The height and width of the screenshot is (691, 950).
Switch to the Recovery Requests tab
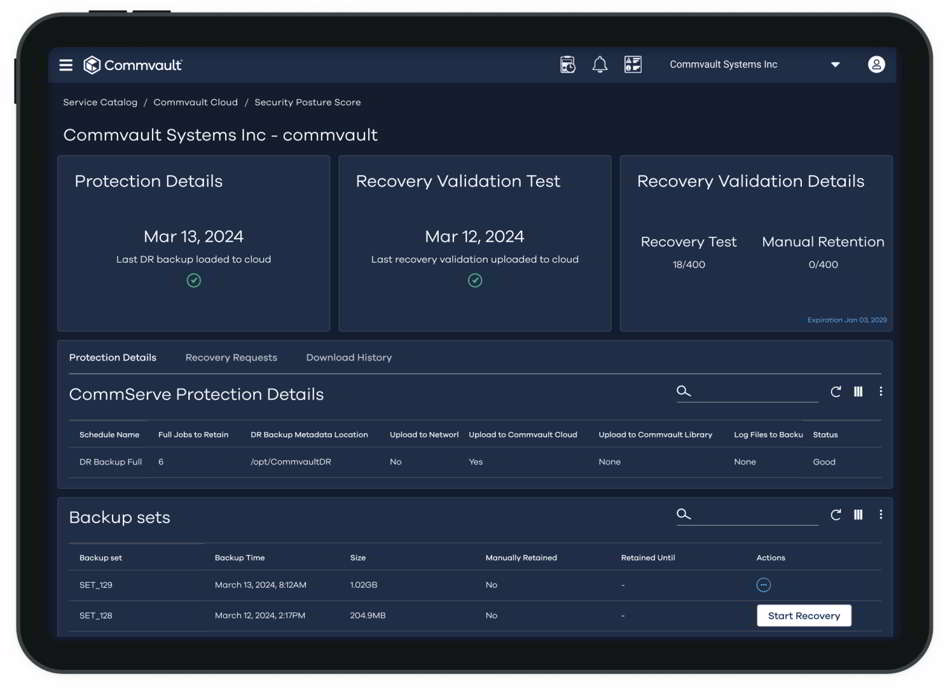(x=231, y=357)
